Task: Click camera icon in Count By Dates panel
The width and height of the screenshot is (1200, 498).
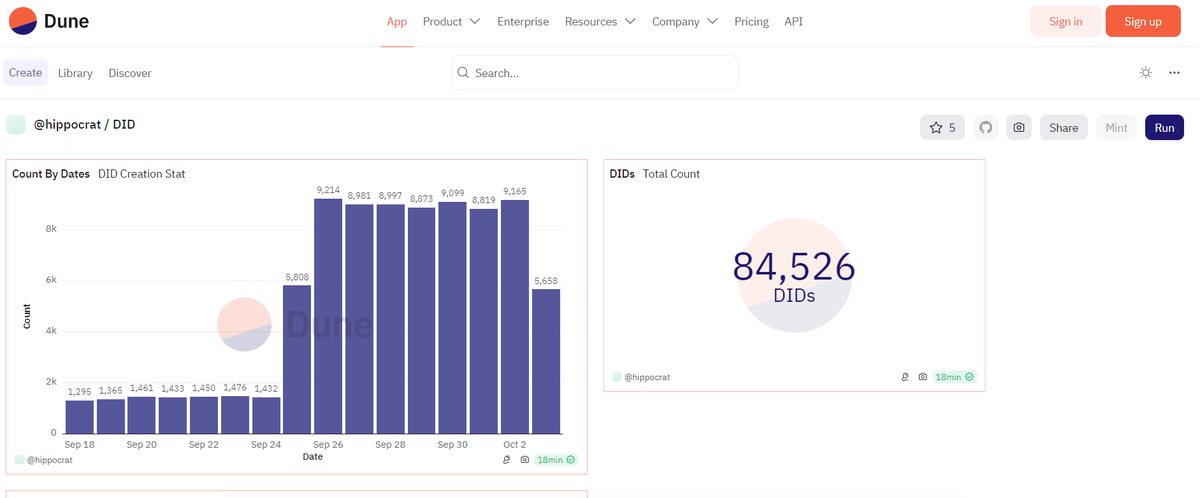Action: 525,460
